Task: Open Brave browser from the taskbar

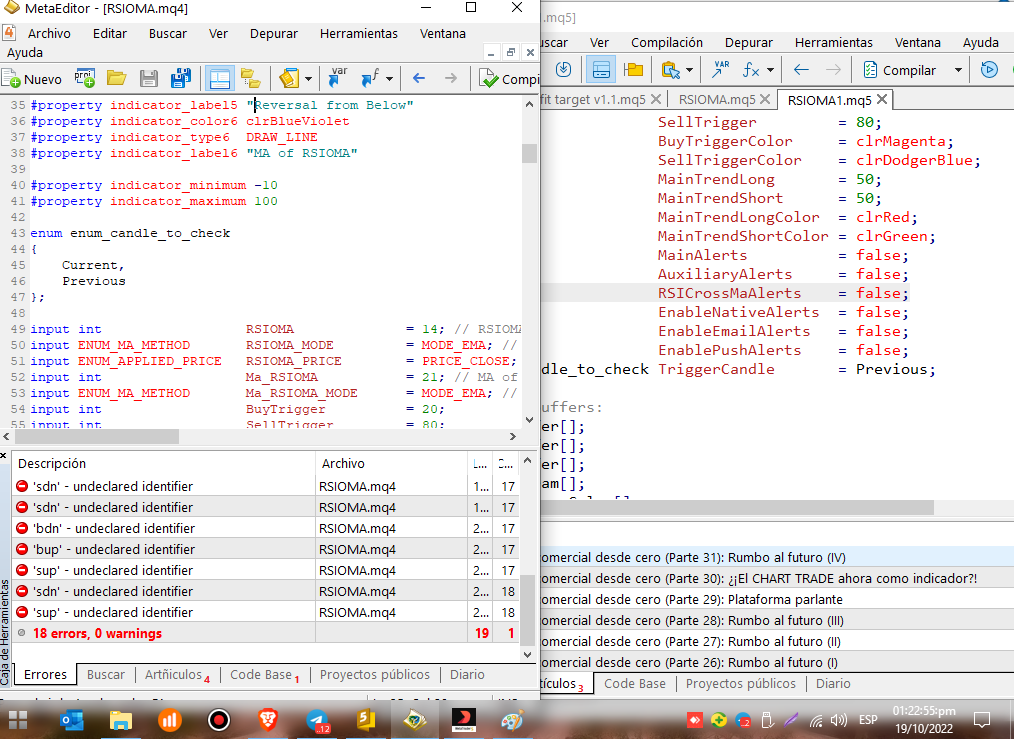Action: pos(267,720)
